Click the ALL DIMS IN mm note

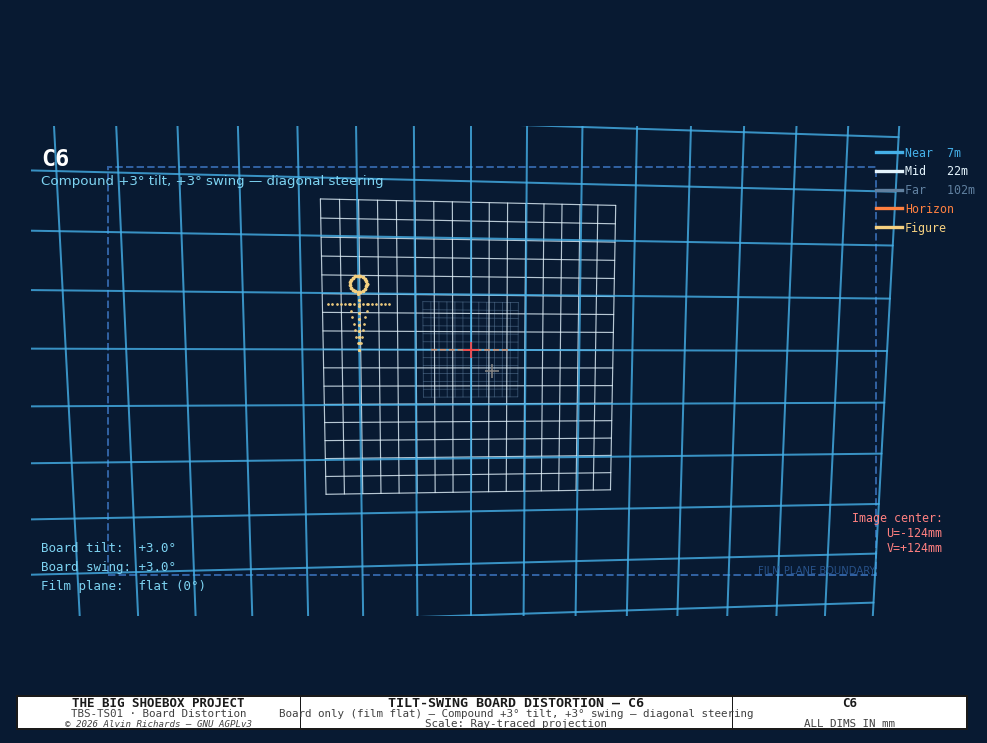click(849, 723)
